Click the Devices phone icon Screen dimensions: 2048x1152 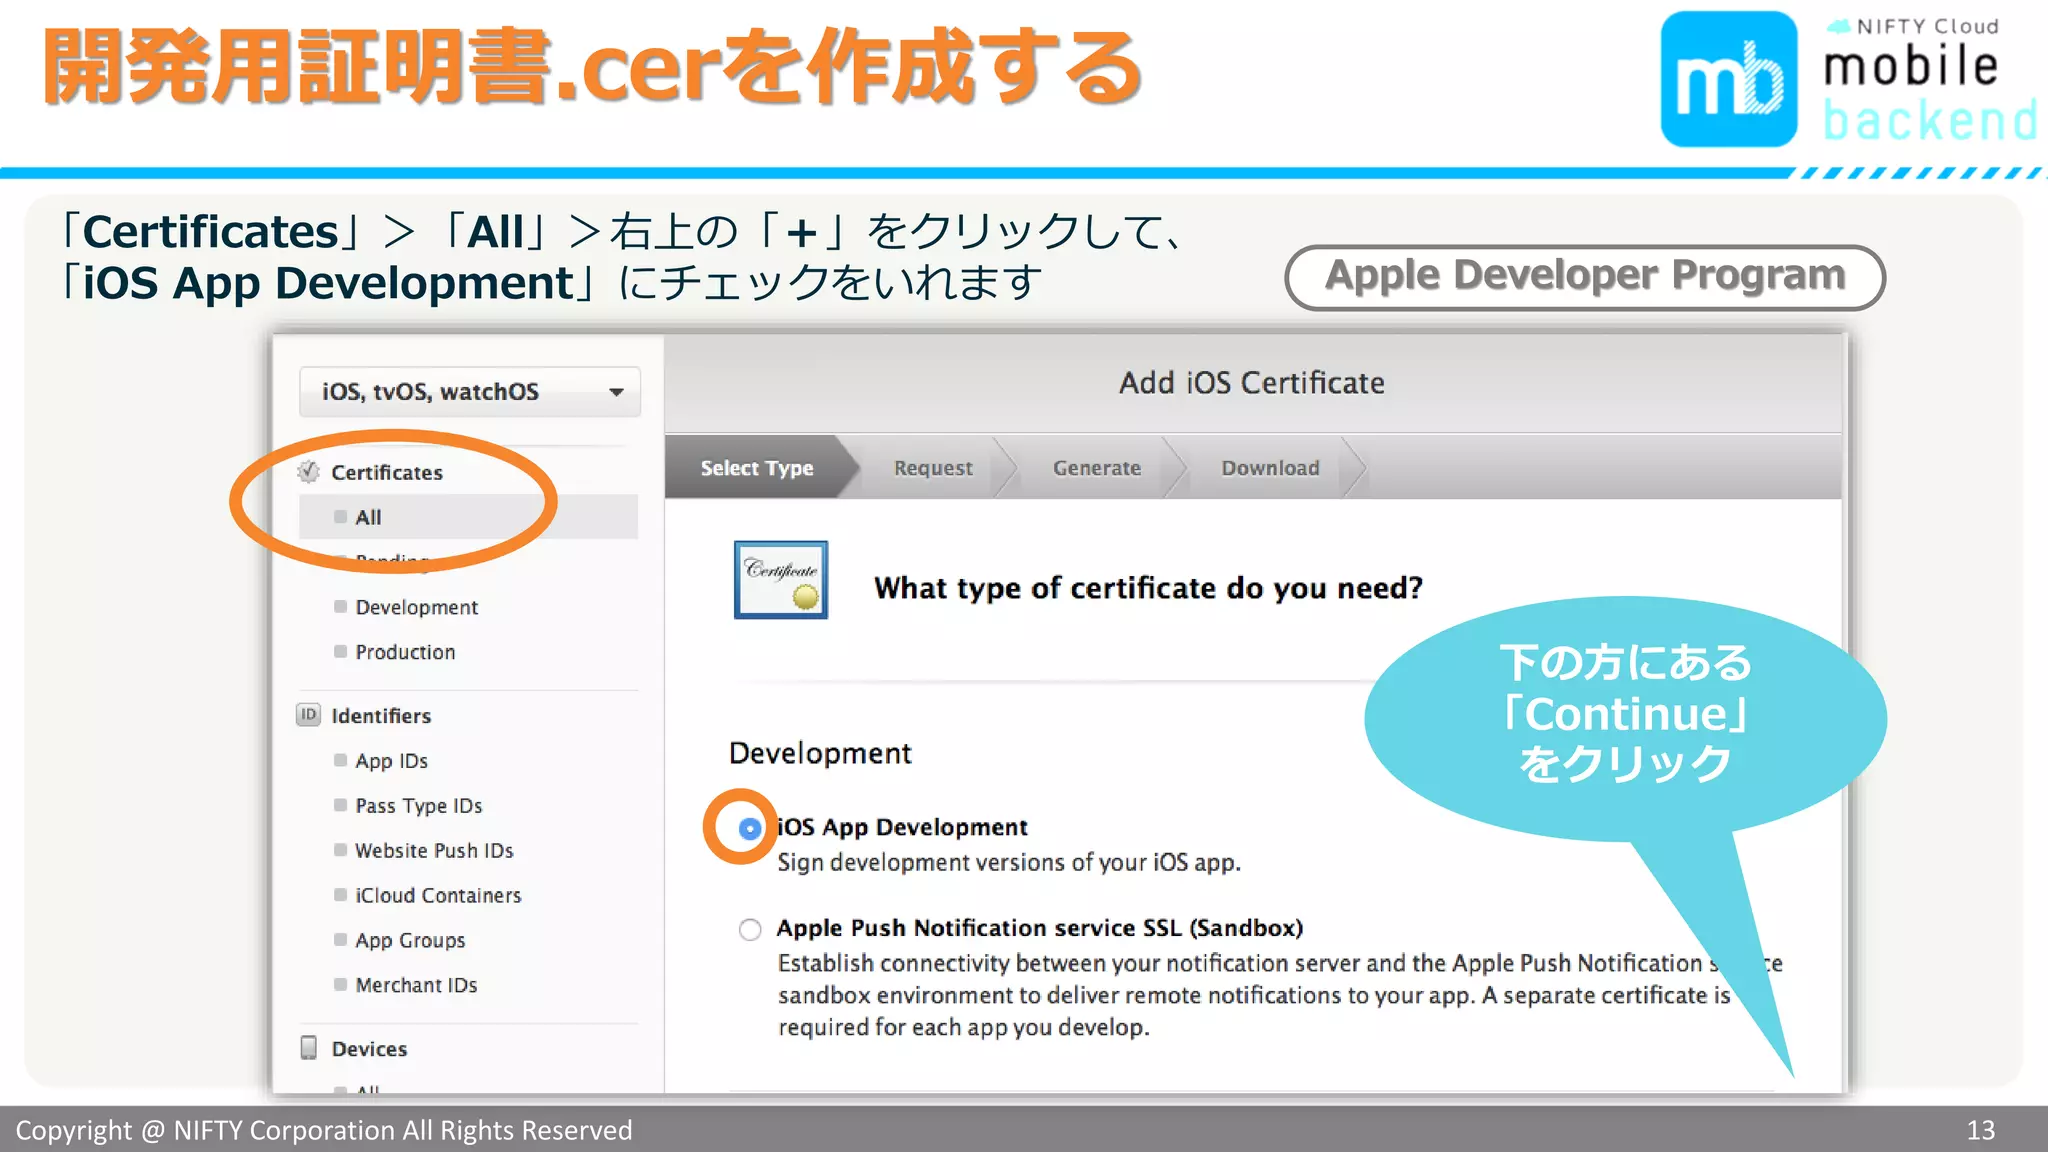(309, 1048)
